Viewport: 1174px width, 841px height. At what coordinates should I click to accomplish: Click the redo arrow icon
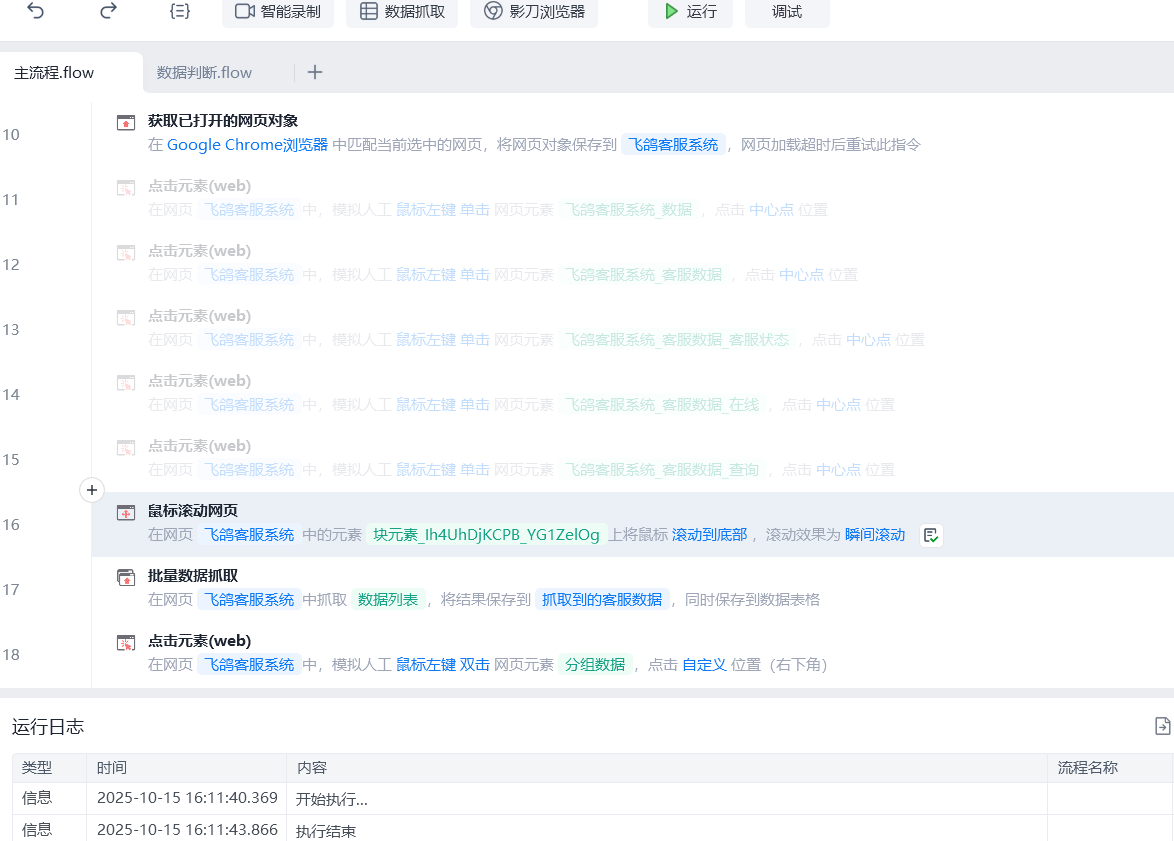109,10
